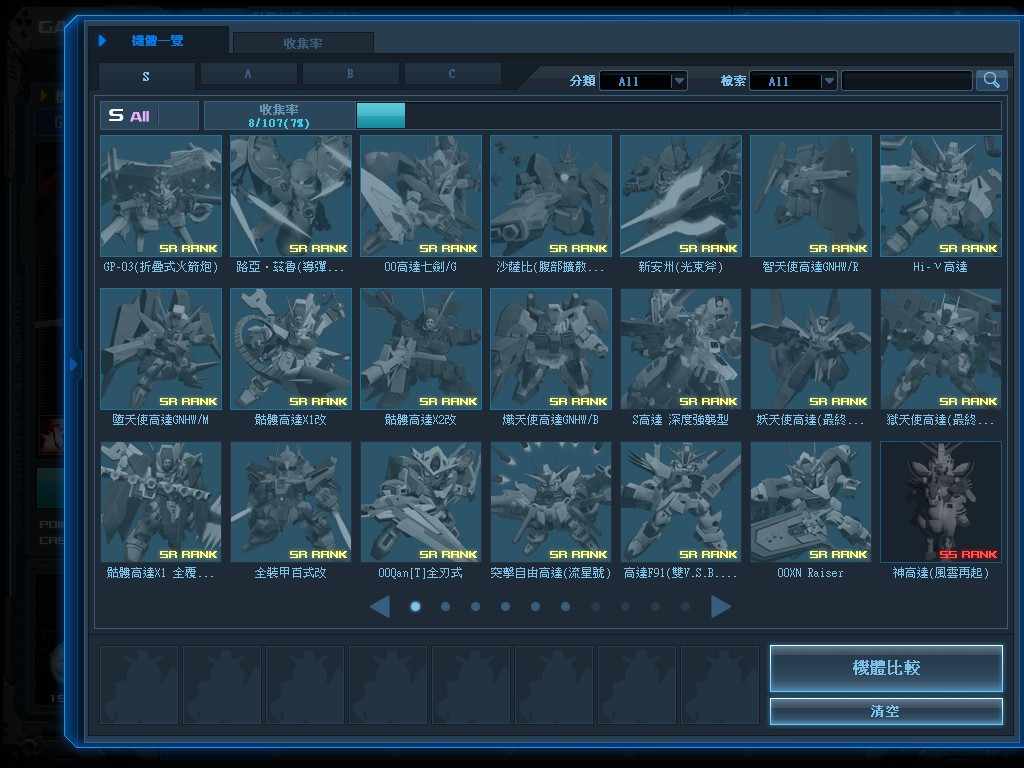Jump to fifth page dot

(536, 607)
